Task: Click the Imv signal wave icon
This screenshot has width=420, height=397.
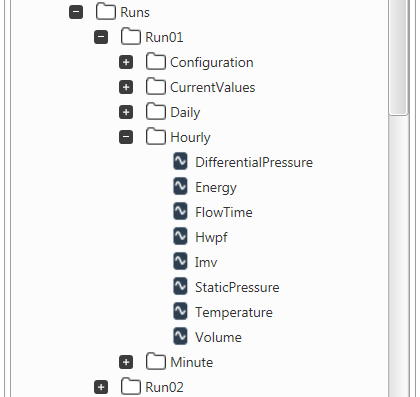Action: point(180,261)
